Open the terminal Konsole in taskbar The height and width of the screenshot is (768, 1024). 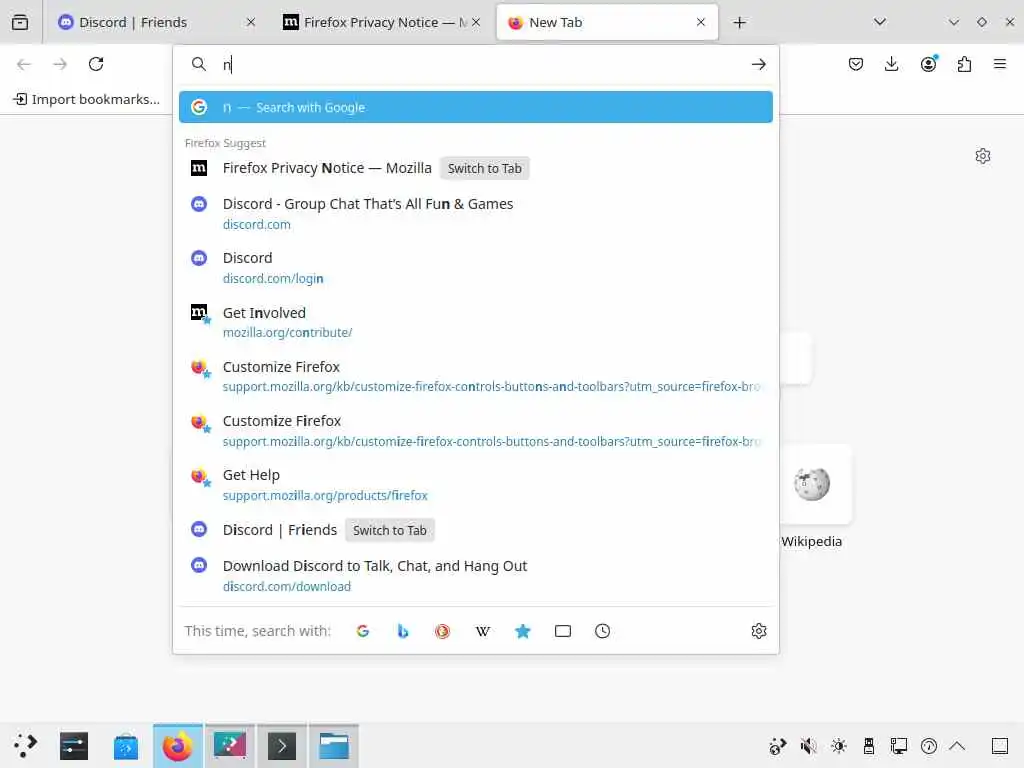(281, 745)
